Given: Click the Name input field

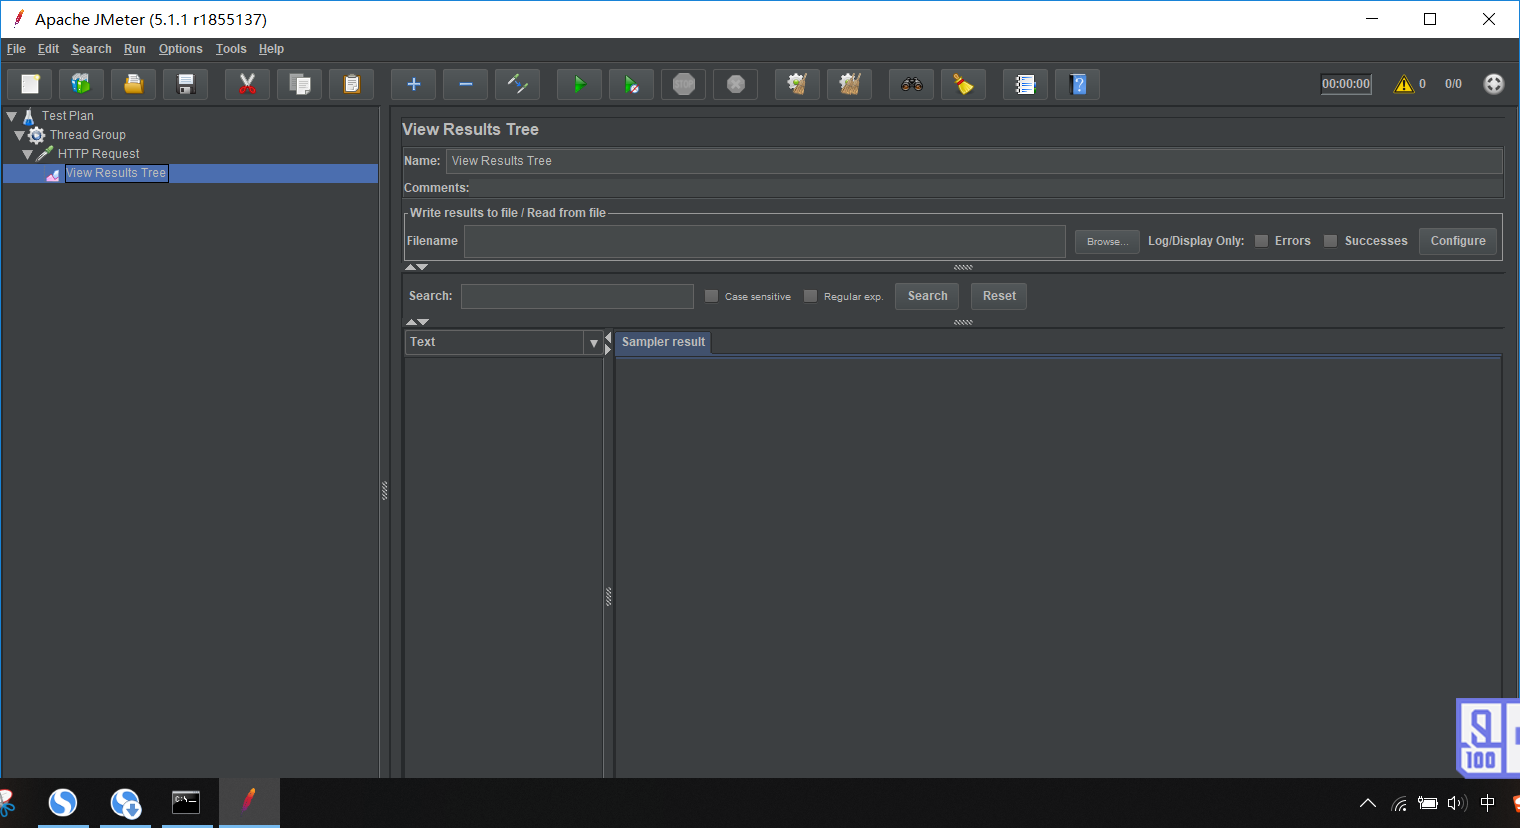Looking at the screenshot, I should click(x=974, y=161).
